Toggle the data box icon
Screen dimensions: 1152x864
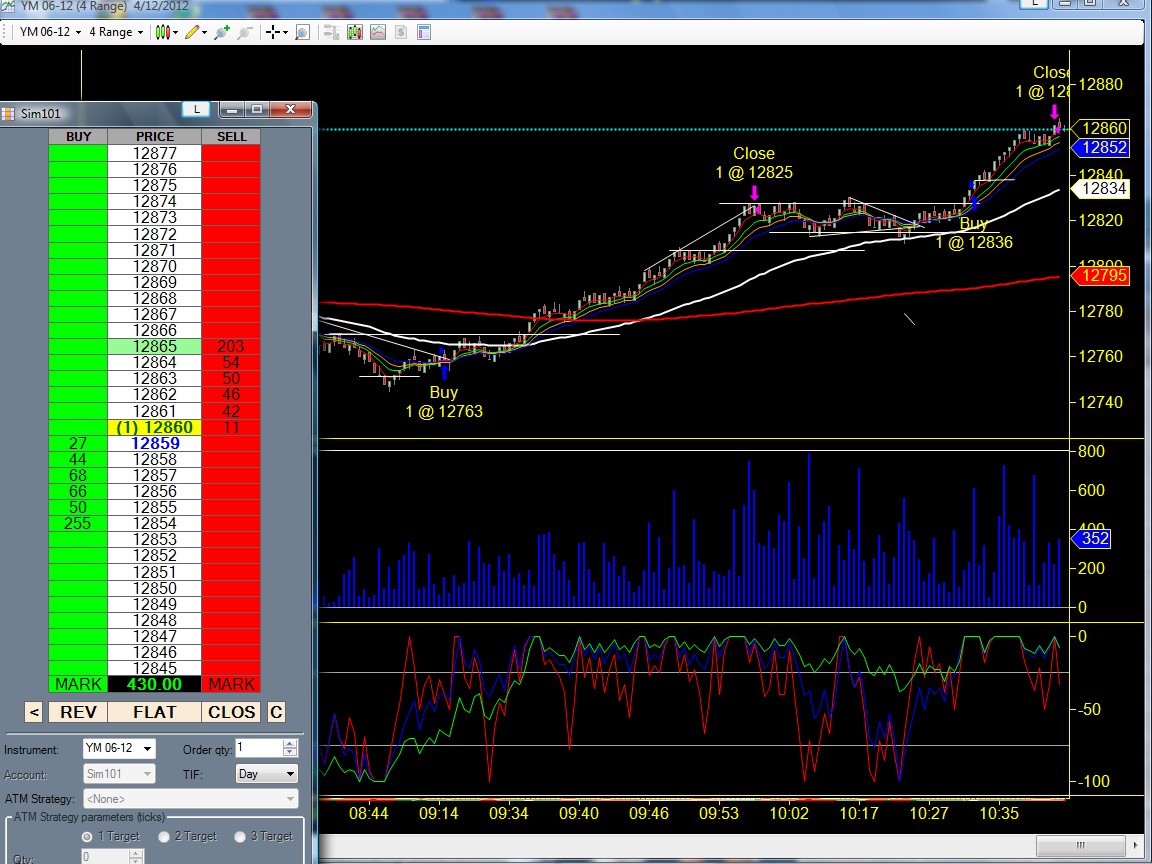(331, 32)
